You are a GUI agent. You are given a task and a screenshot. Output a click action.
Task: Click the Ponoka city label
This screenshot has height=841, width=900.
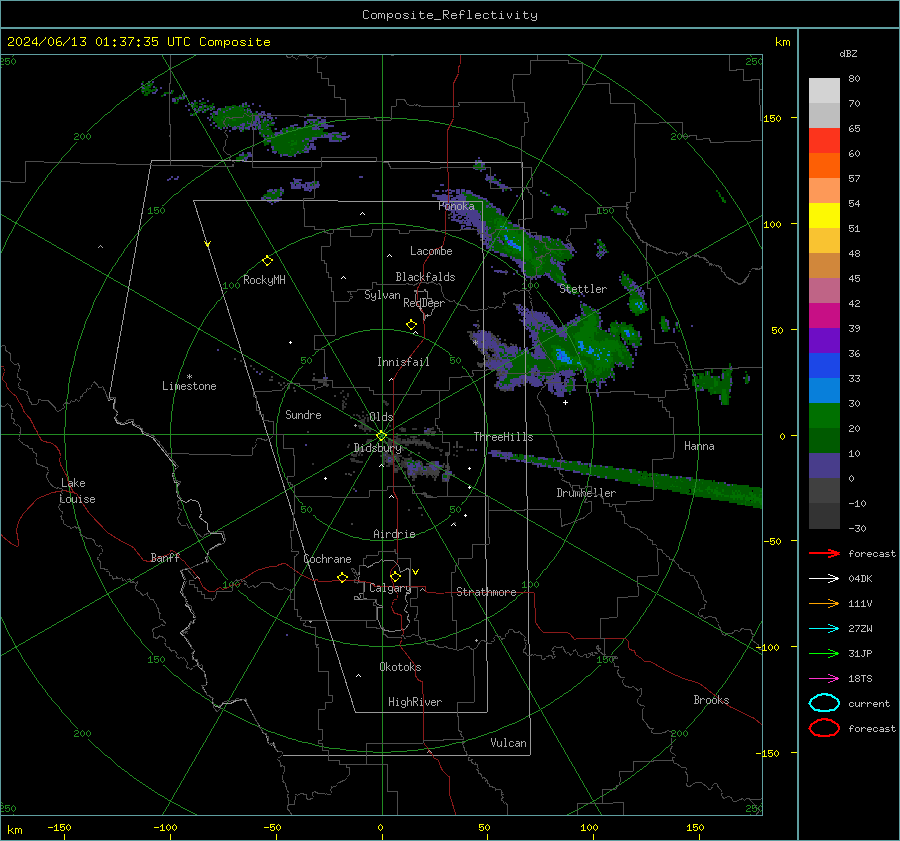pos(456,206)
